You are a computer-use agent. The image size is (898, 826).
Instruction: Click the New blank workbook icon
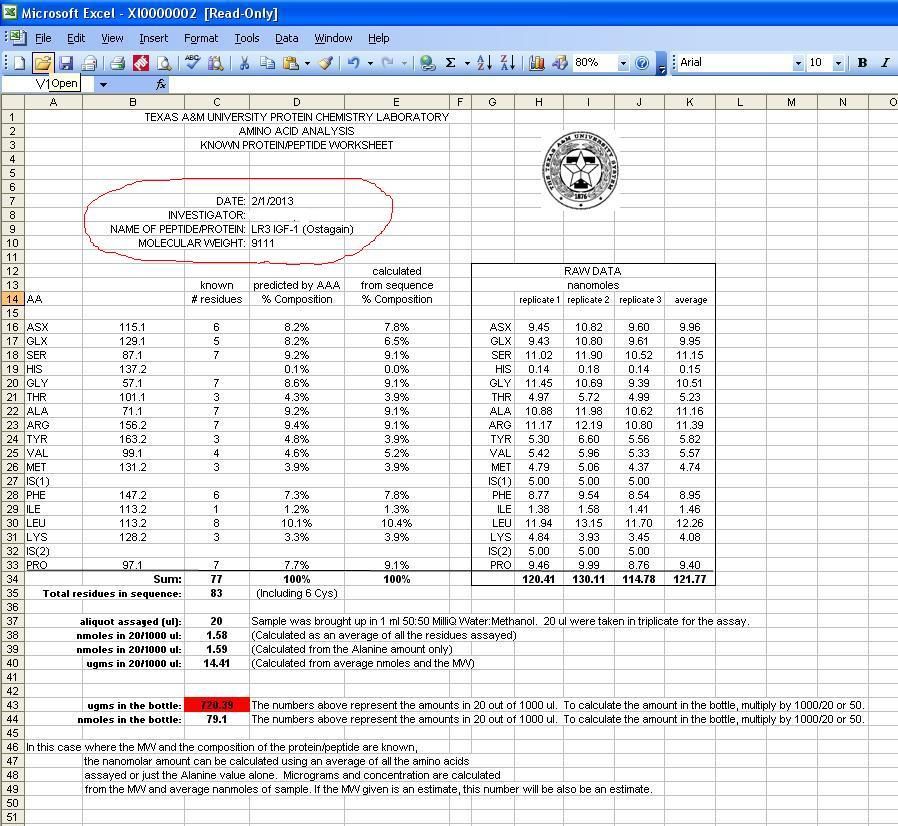pyautogui.click(x=19, y=62)
